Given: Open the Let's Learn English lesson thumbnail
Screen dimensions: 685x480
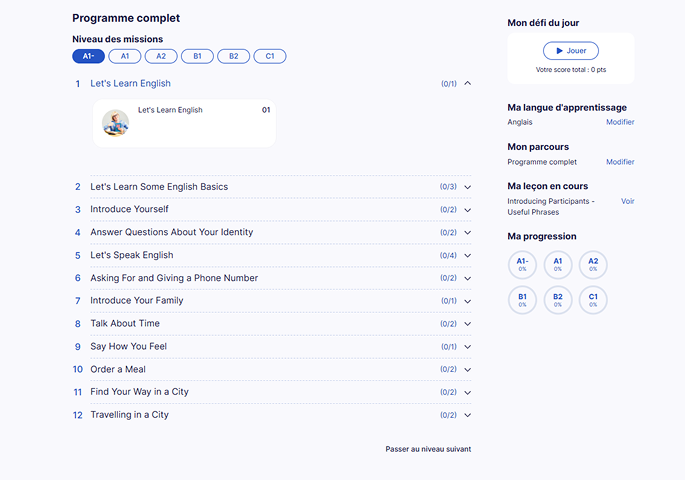Looking at the screenshot, I should [x=116, y=123].
